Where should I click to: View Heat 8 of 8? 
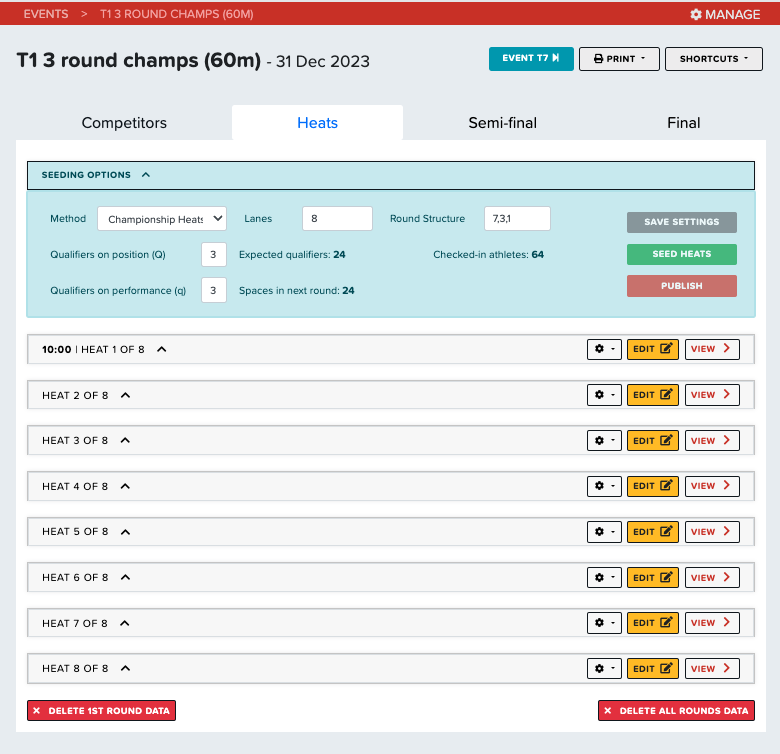coord(712,668)
